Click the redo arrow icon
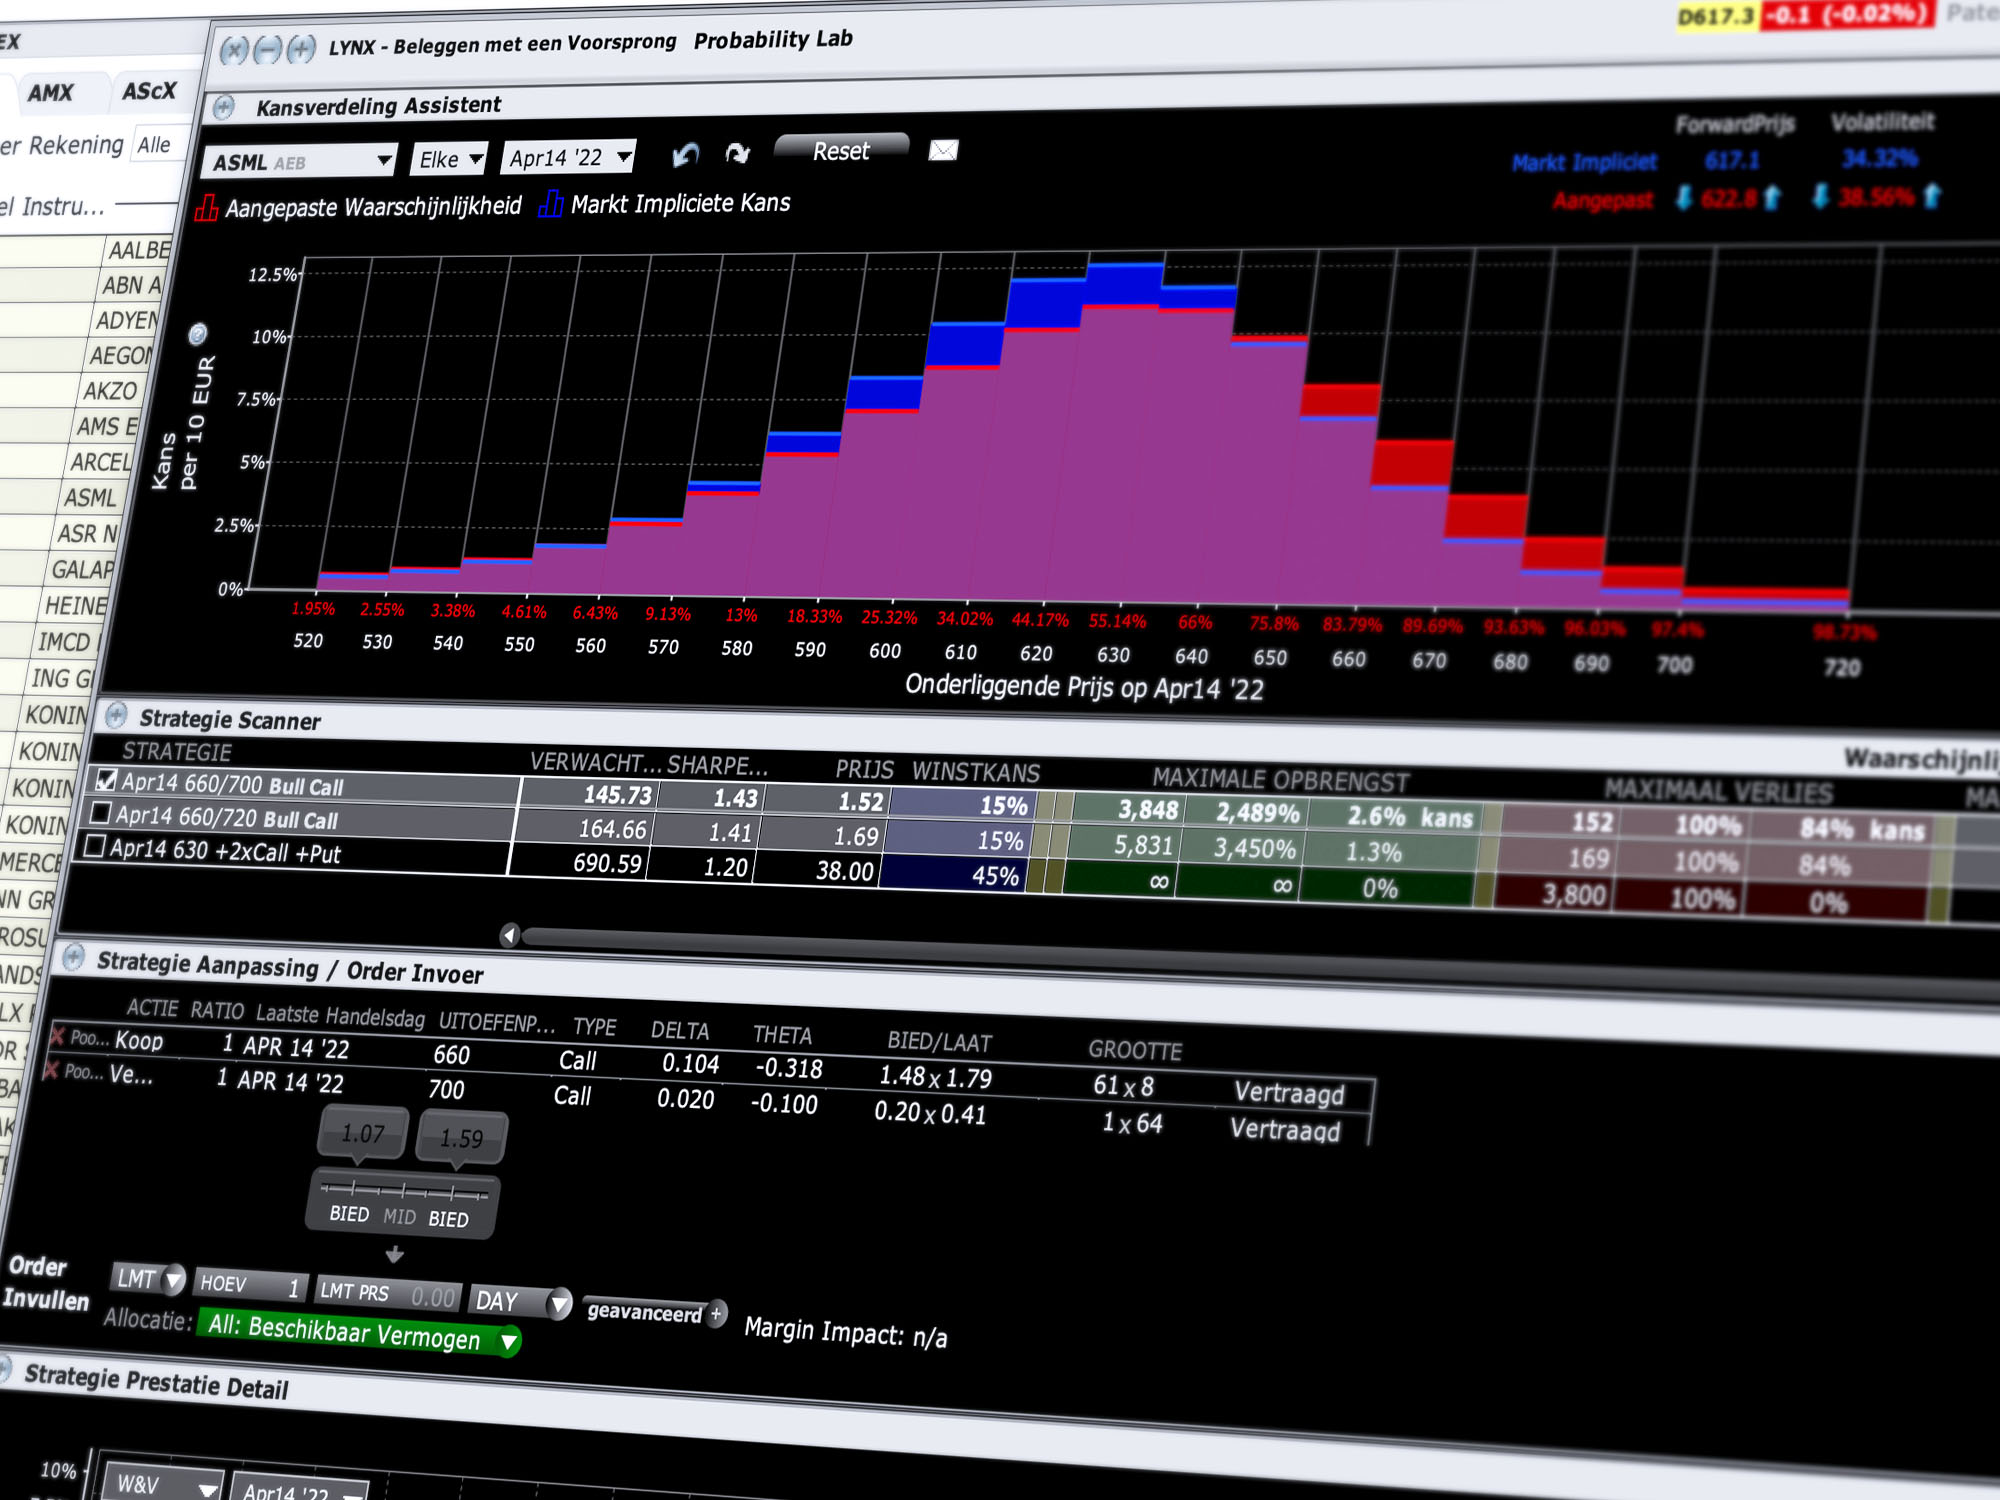The image size is (2000, 1500). 737,153
